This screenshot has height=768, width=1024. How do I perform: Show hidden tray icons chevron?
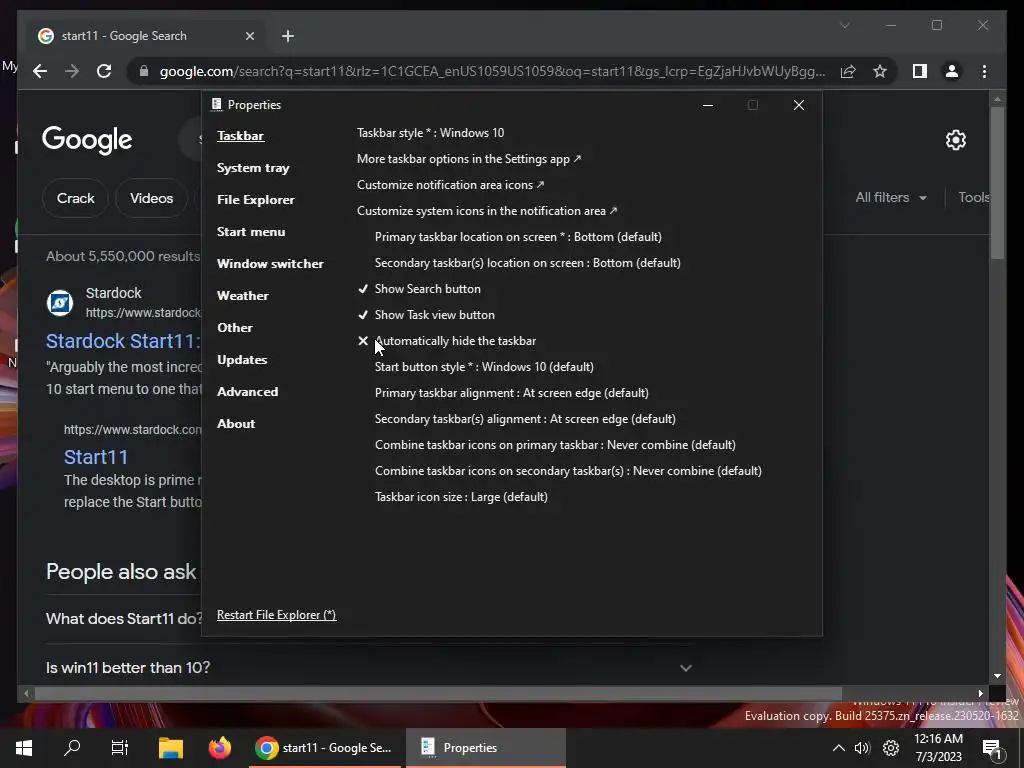click(839, 748)
